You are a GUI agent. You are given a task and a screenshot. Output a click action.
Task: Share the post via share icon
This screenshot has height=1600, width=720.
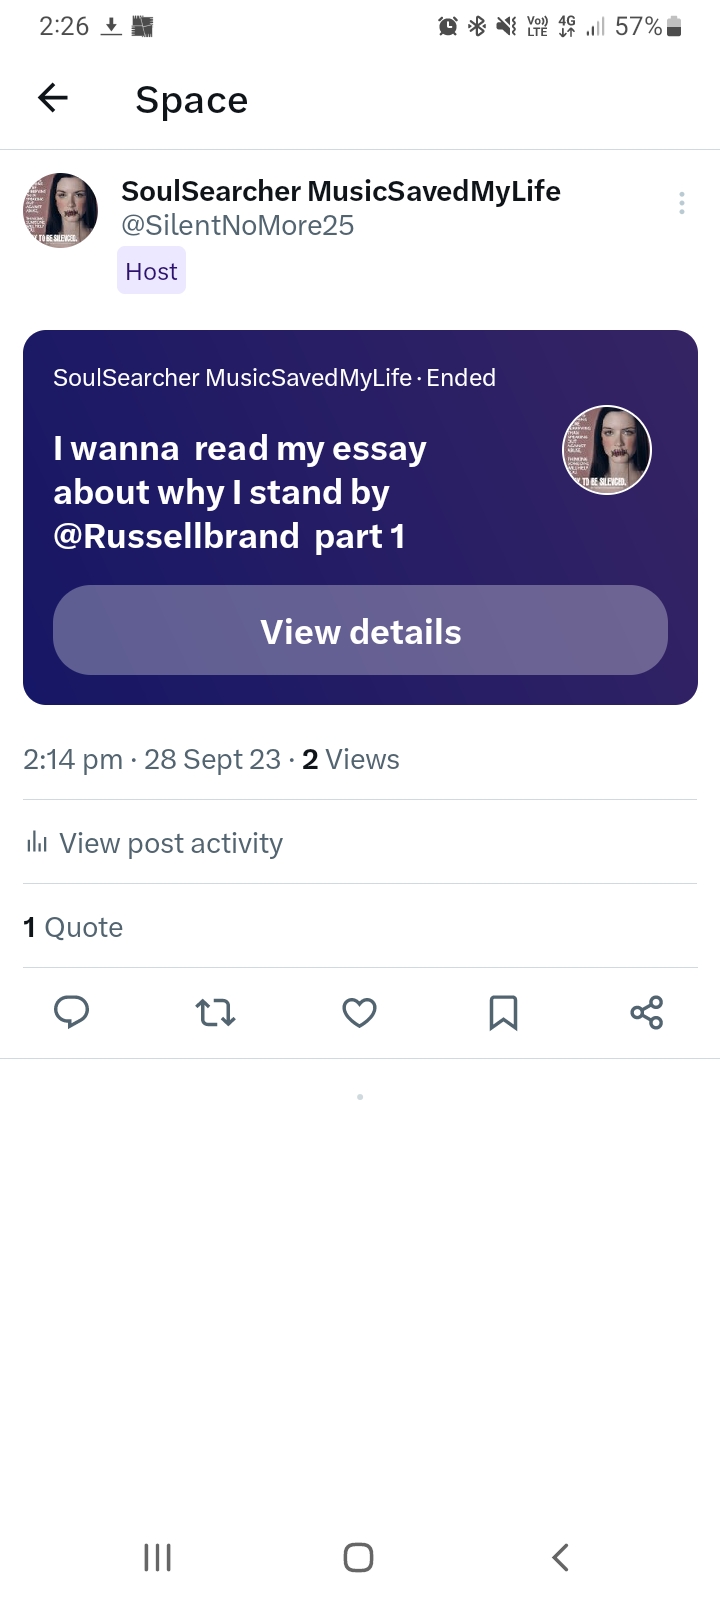647,1013
